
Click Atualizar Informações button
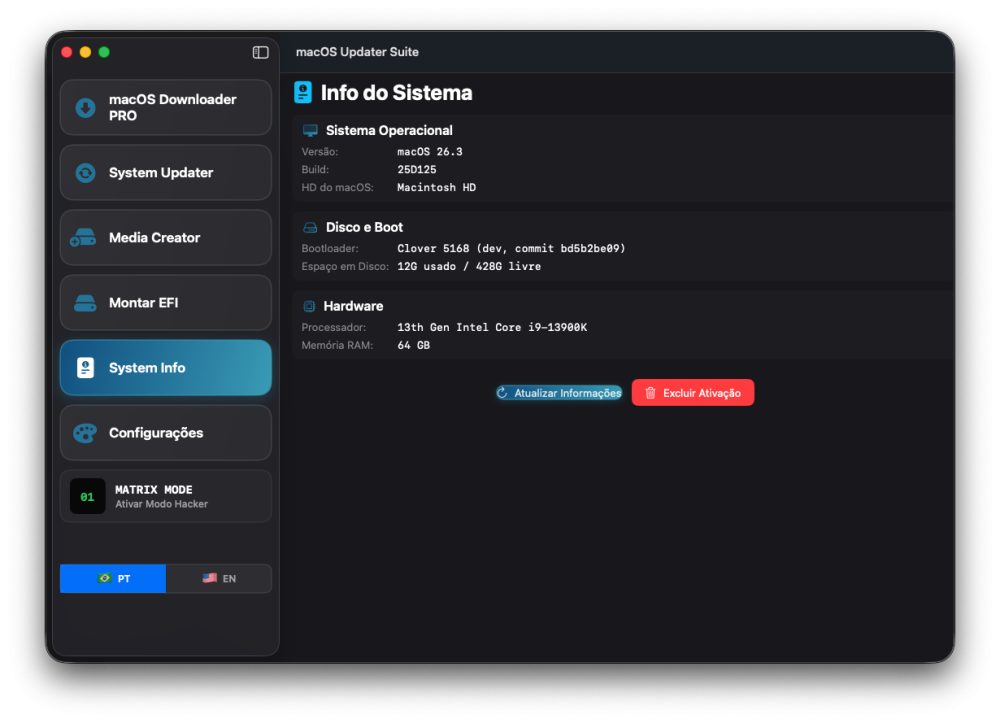click(x=559, y=393)
